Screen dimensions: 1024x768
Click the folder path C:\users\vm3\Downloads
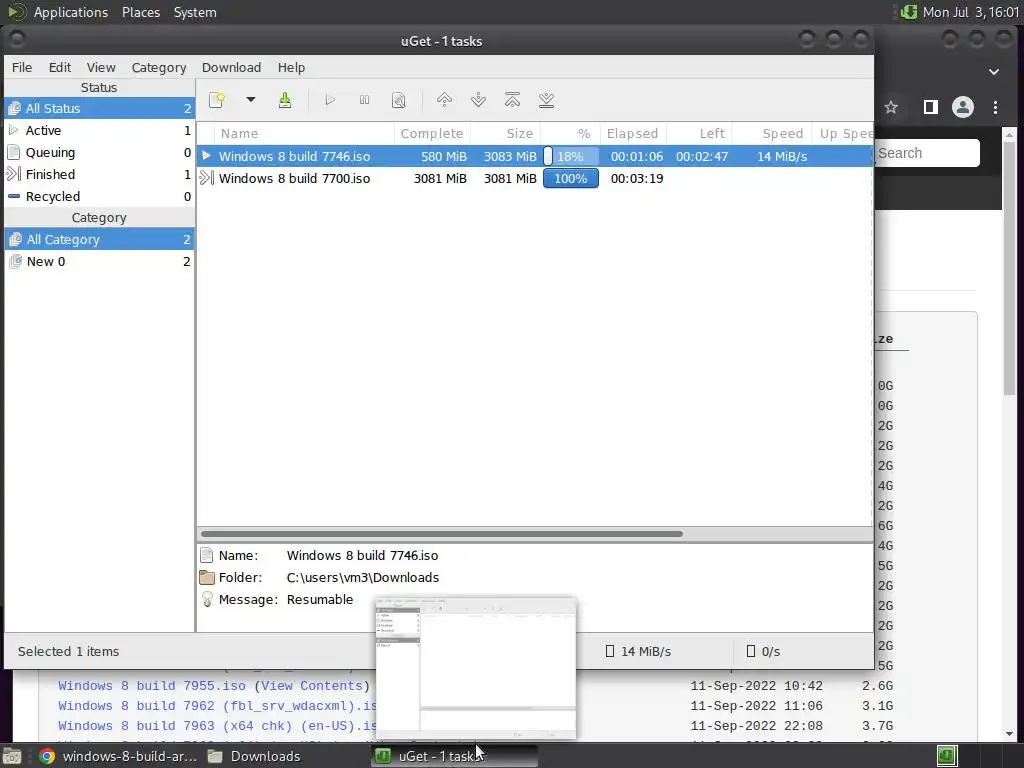(362, 577)
